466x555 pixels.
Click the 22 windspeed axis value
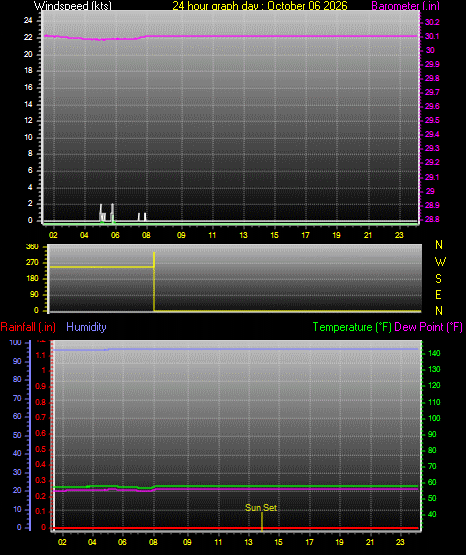[x=28, y=38]
